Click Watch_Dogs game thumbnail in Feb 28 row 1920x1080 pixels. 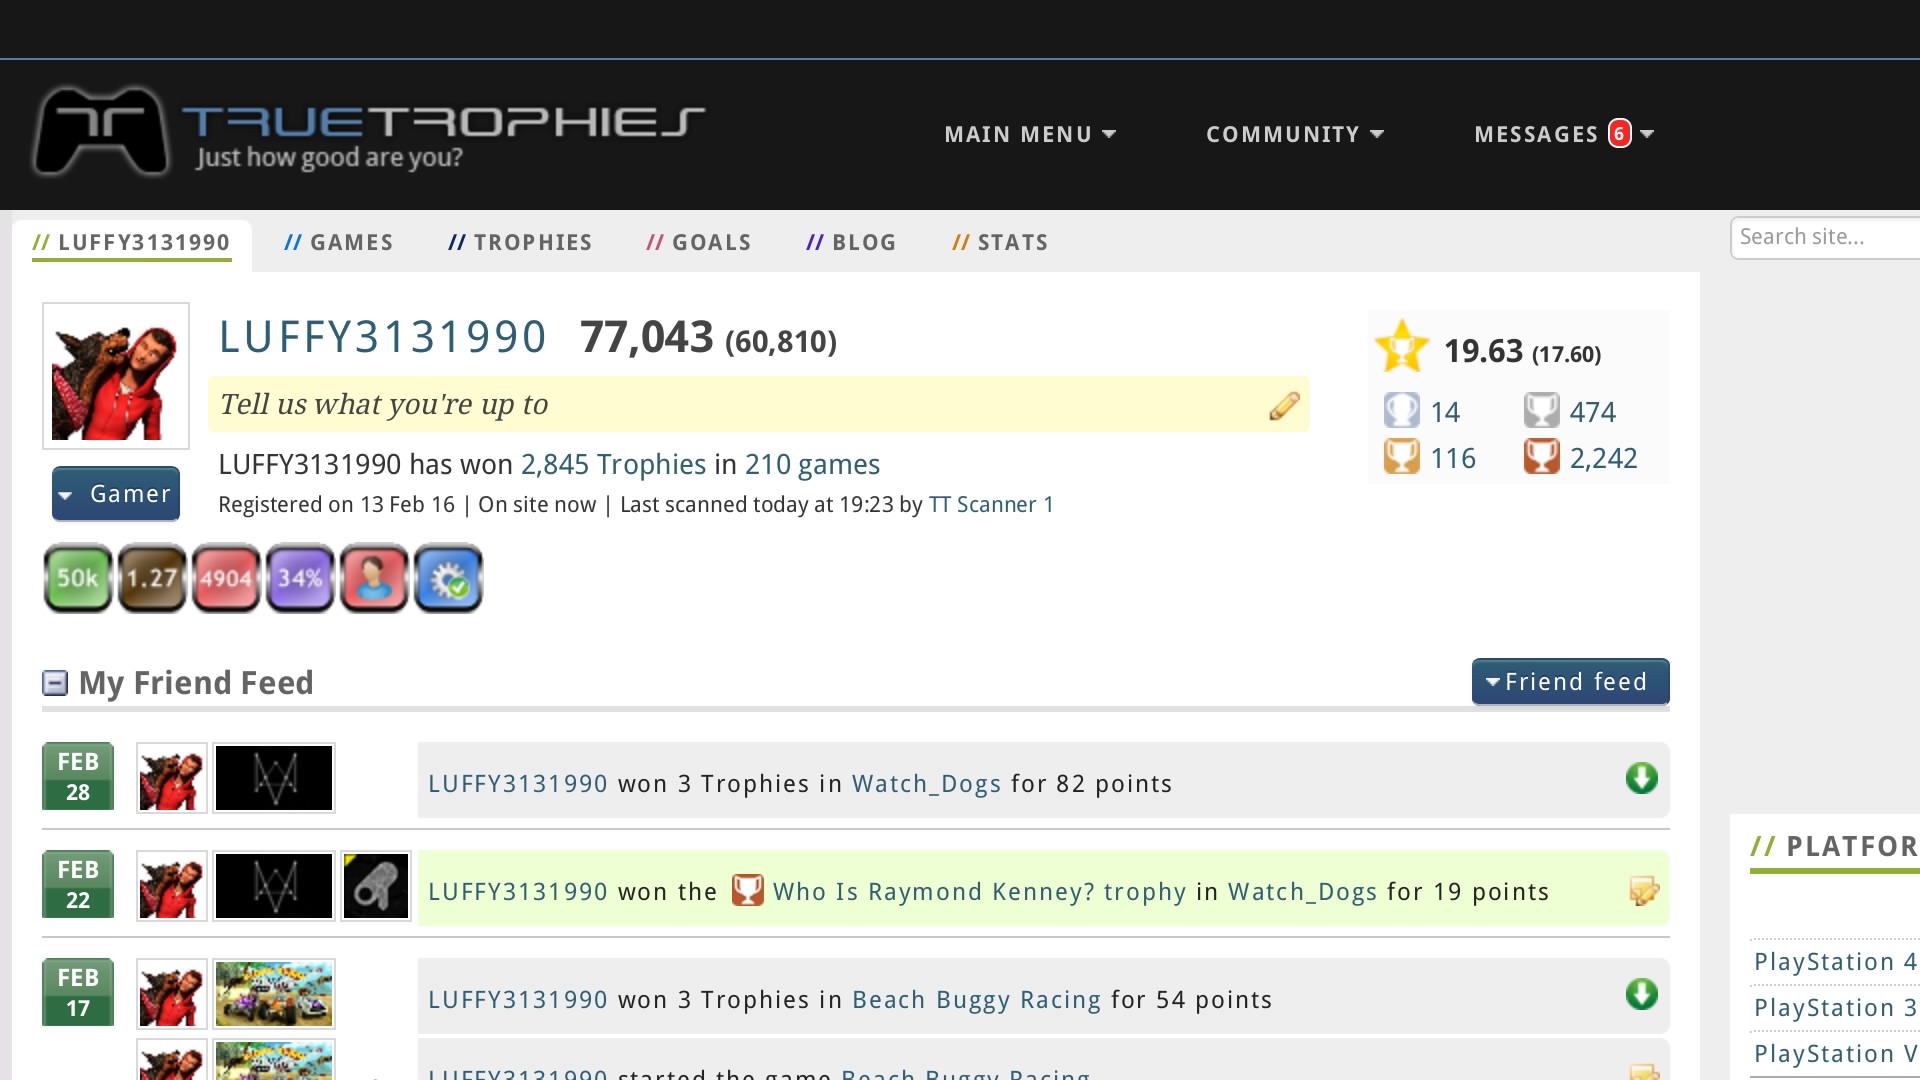pyautogui.click(x=274, y=778)
